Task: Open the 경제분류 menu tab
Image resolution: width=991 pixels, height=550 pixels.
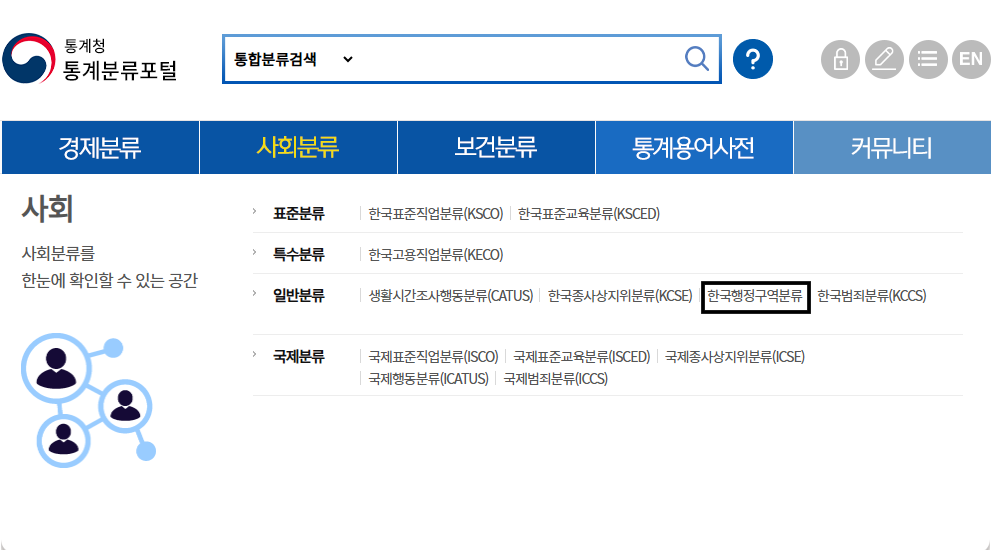Action: click(100, 148)
